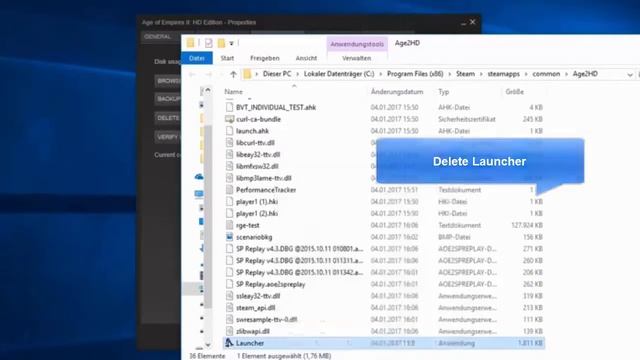Expand chevron right after Lokaler Datenträger (C:)

(x=381, y=74)
